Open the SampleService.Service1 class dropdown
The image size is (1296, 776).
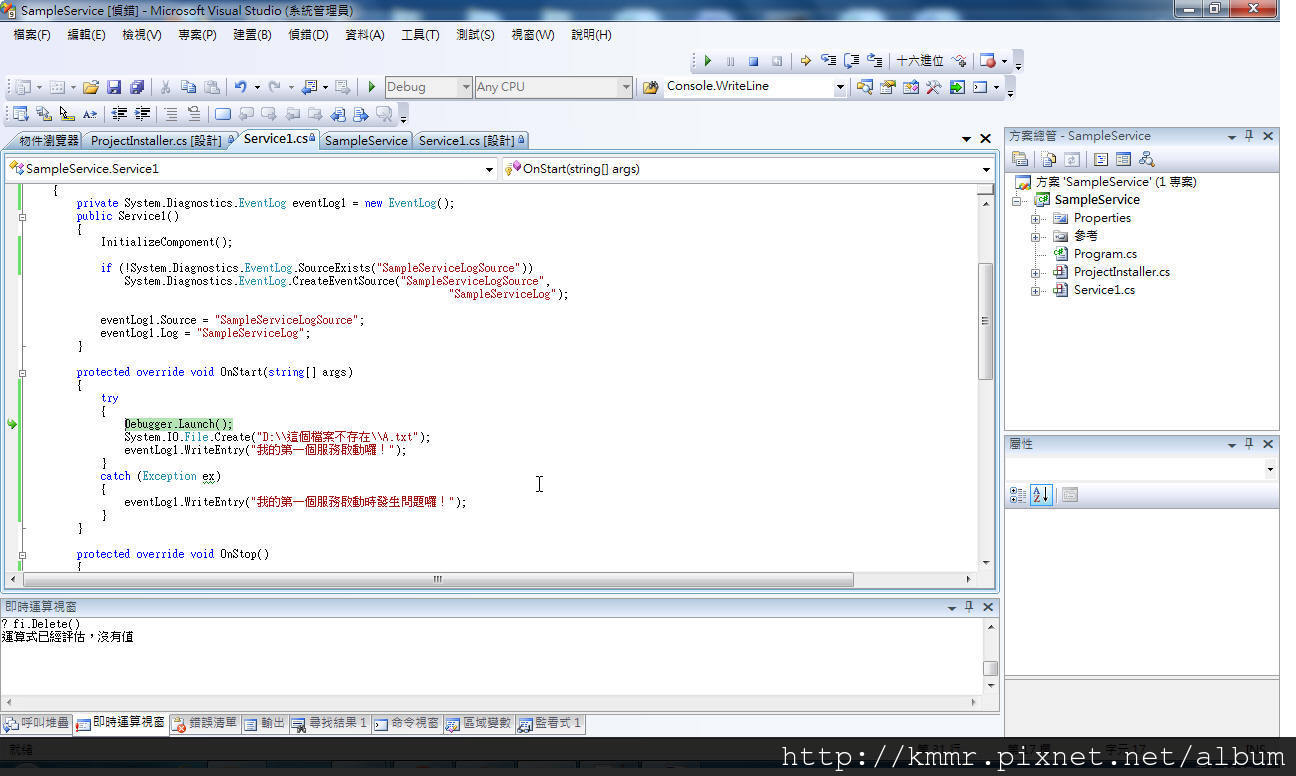[x=489, y=170]
